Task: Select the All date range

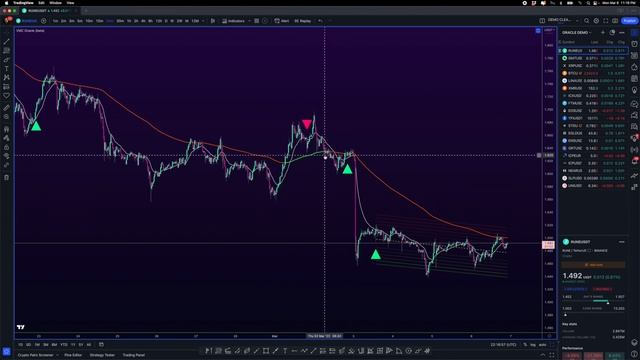Action: coord(89,345)
